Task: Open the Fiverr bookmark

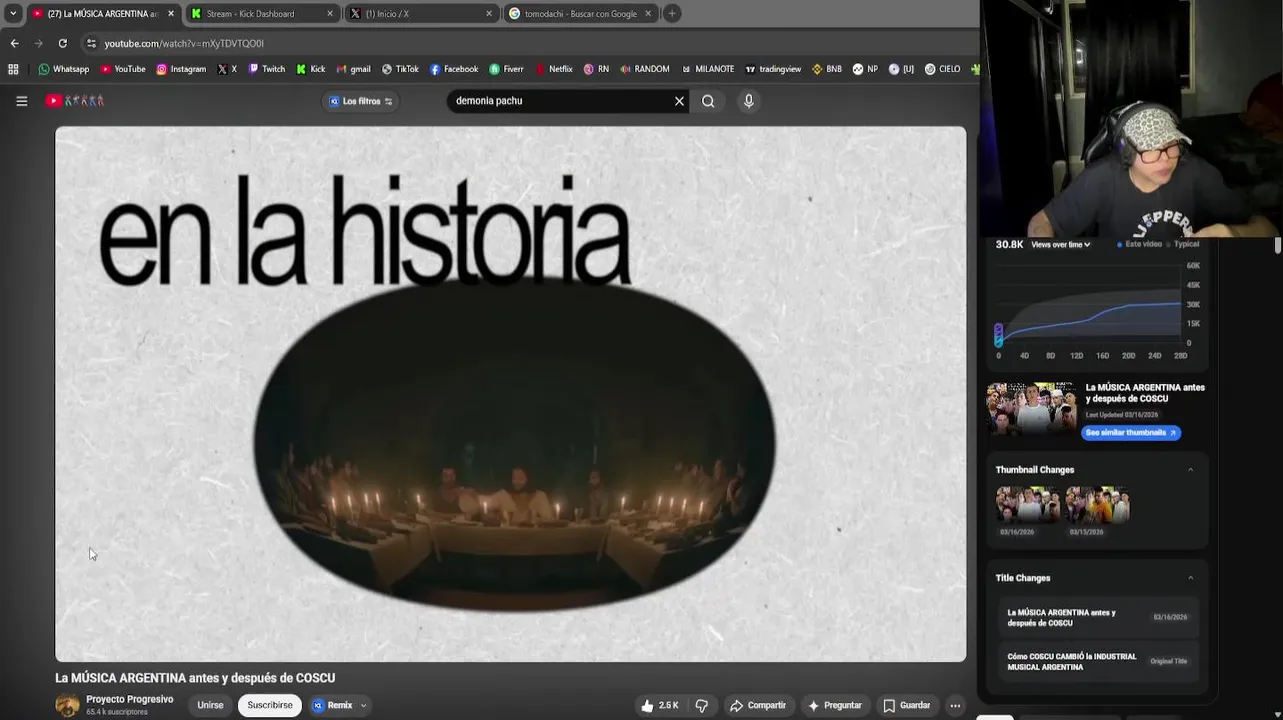Action: click(506, 69)
